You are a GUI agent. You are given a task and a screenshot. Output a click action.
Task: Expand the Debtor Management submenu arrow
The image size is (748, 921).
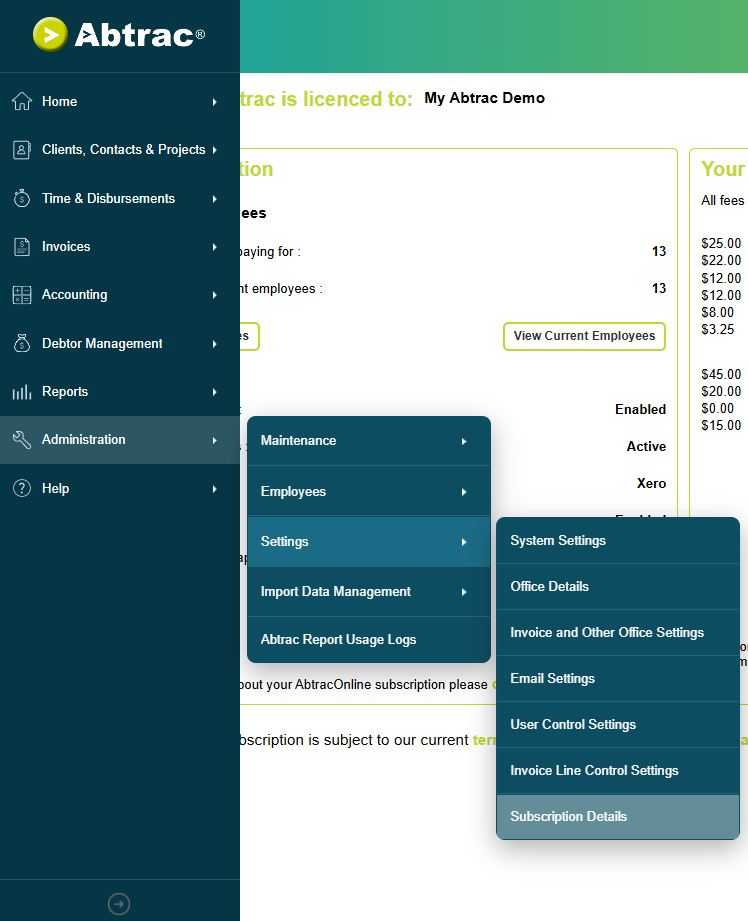point(214,344)
